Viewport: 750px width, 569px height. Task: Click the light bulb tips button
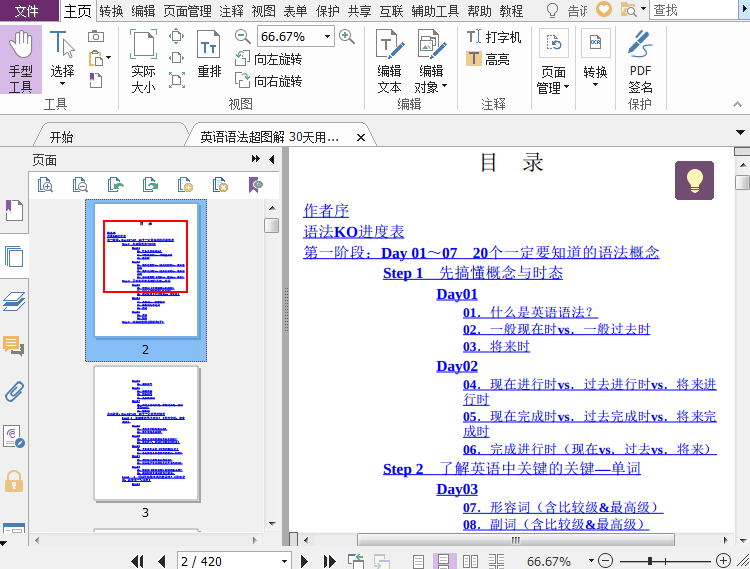coord(694,180)
